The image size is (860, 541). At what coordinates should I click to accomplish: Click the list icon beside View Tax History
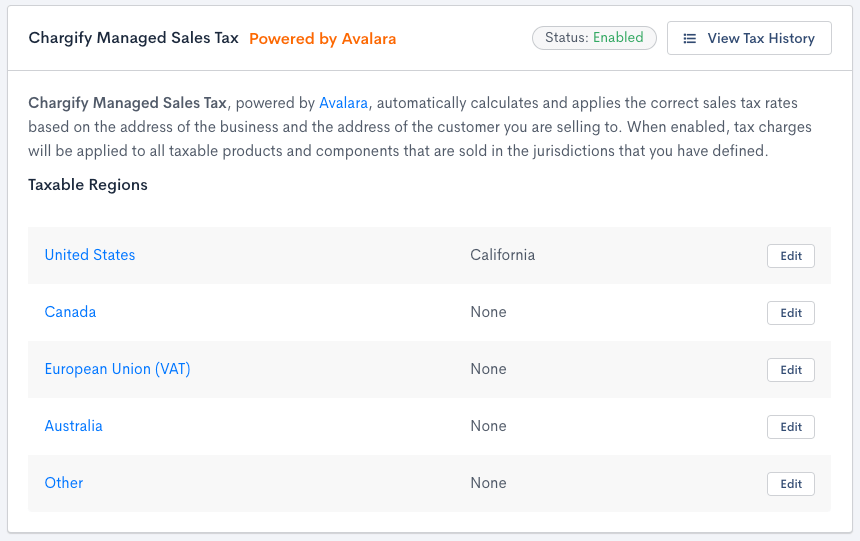690,39
